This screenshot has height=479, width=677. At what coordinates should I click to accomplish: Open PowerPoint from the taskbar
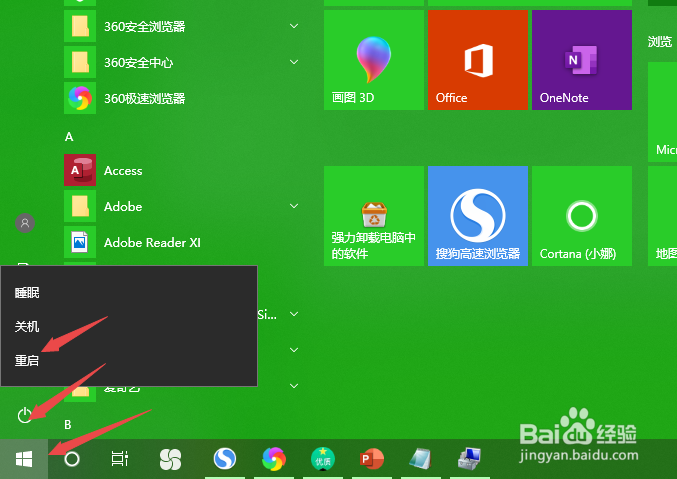pyautogui.click(x=371, y=459)
